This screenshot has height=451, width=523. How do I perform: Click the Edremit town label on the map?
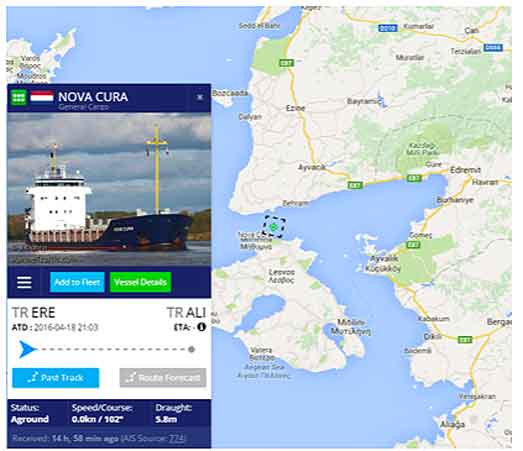pyautogui.click(x=466, y=170)
